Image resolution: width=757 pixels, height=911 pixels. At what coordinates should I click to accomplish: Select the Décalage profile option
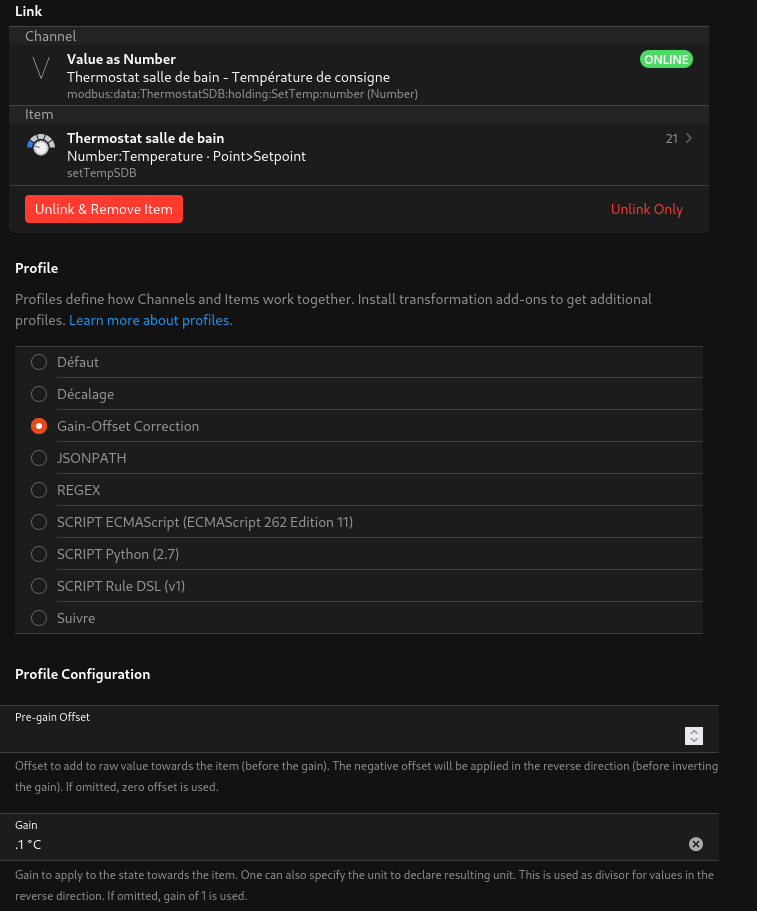click(39, 394)
